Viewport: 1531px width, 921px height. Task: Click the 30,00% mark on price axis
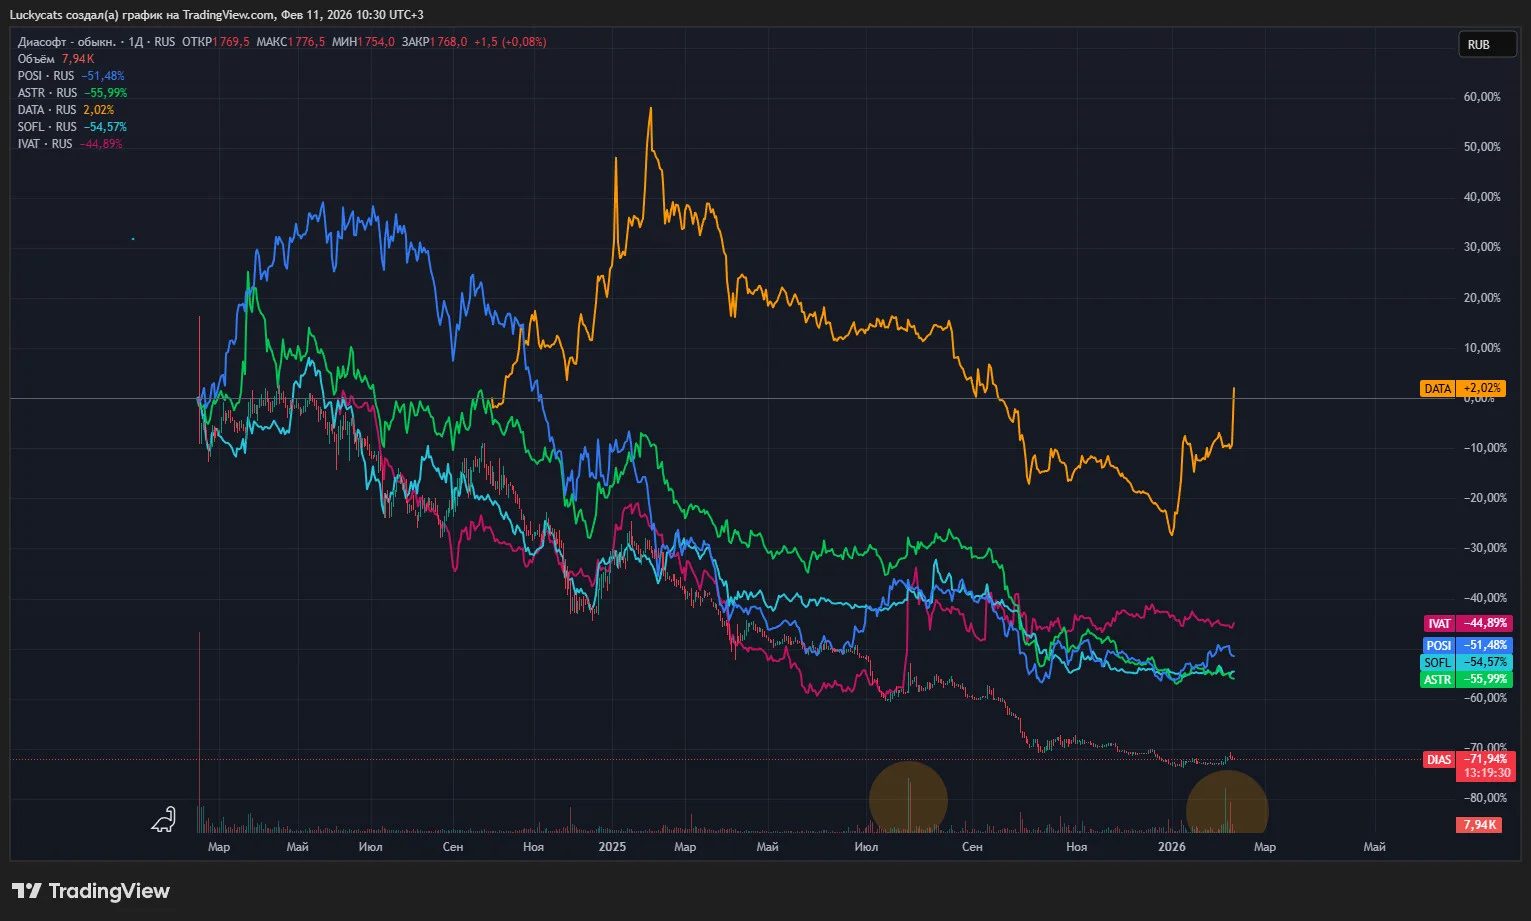coord(1482,247)
